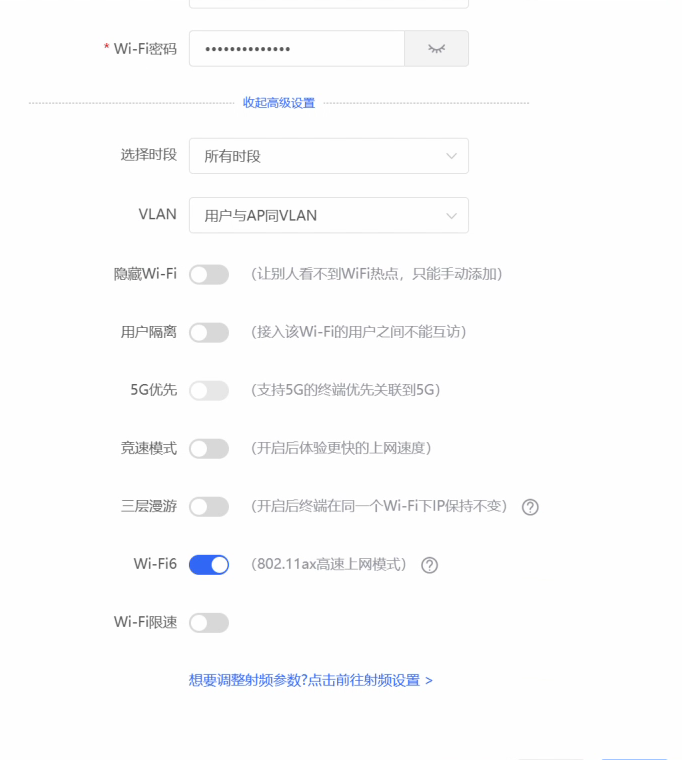The image size is (682, 760).
Task: Click the 让别人看不到WiFi热点 description text
Action: (376, 274)
